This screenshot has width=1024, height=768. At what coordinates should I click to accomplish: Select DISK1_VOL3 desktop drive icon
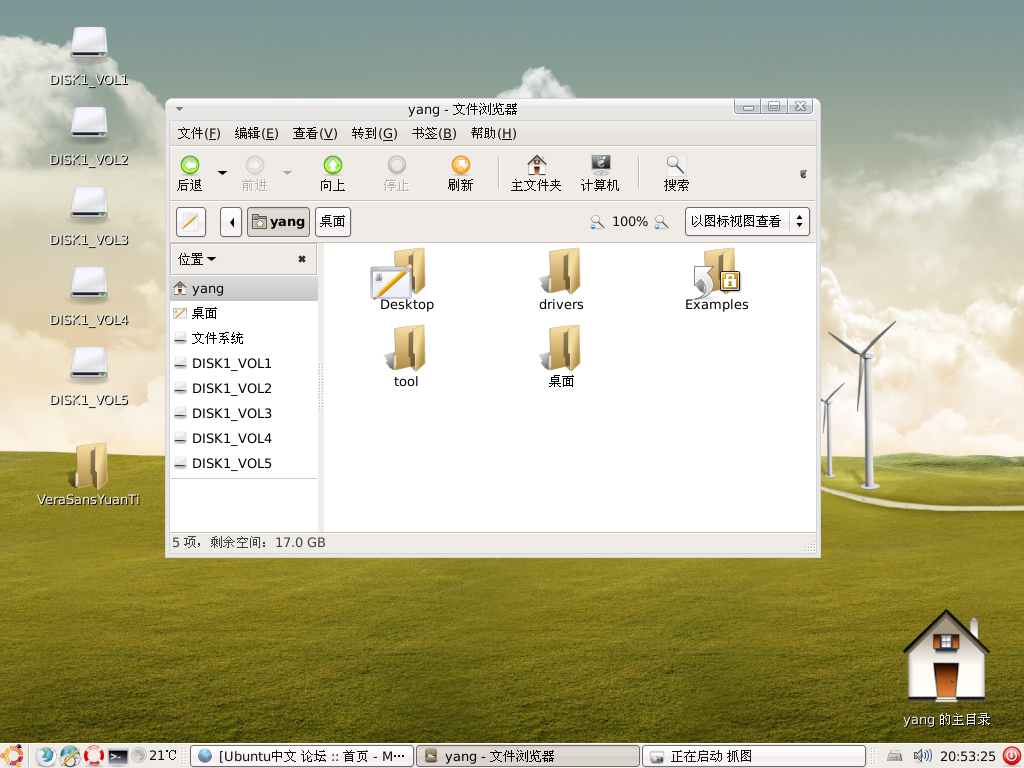(89, 217)
